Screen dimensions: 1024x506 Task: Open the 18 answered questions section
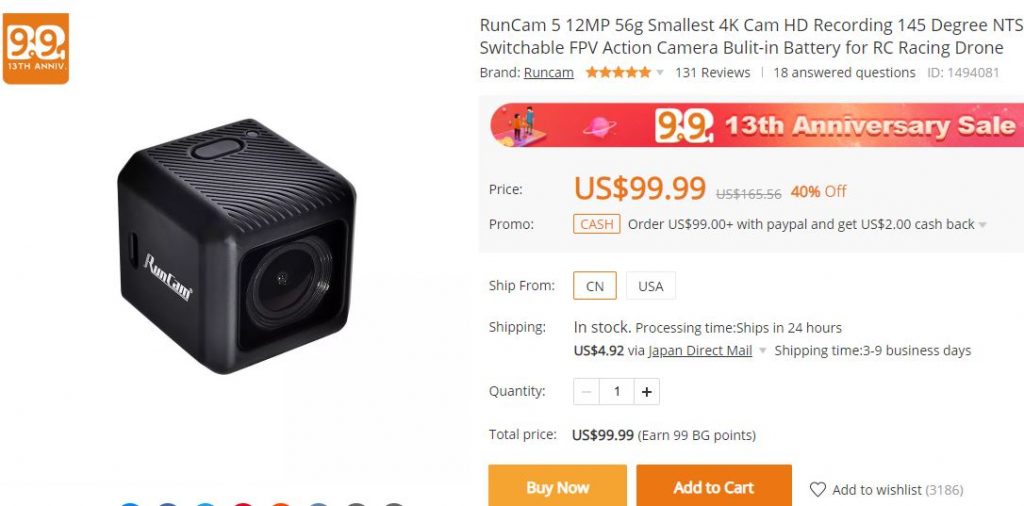click(x=844, y=72)
